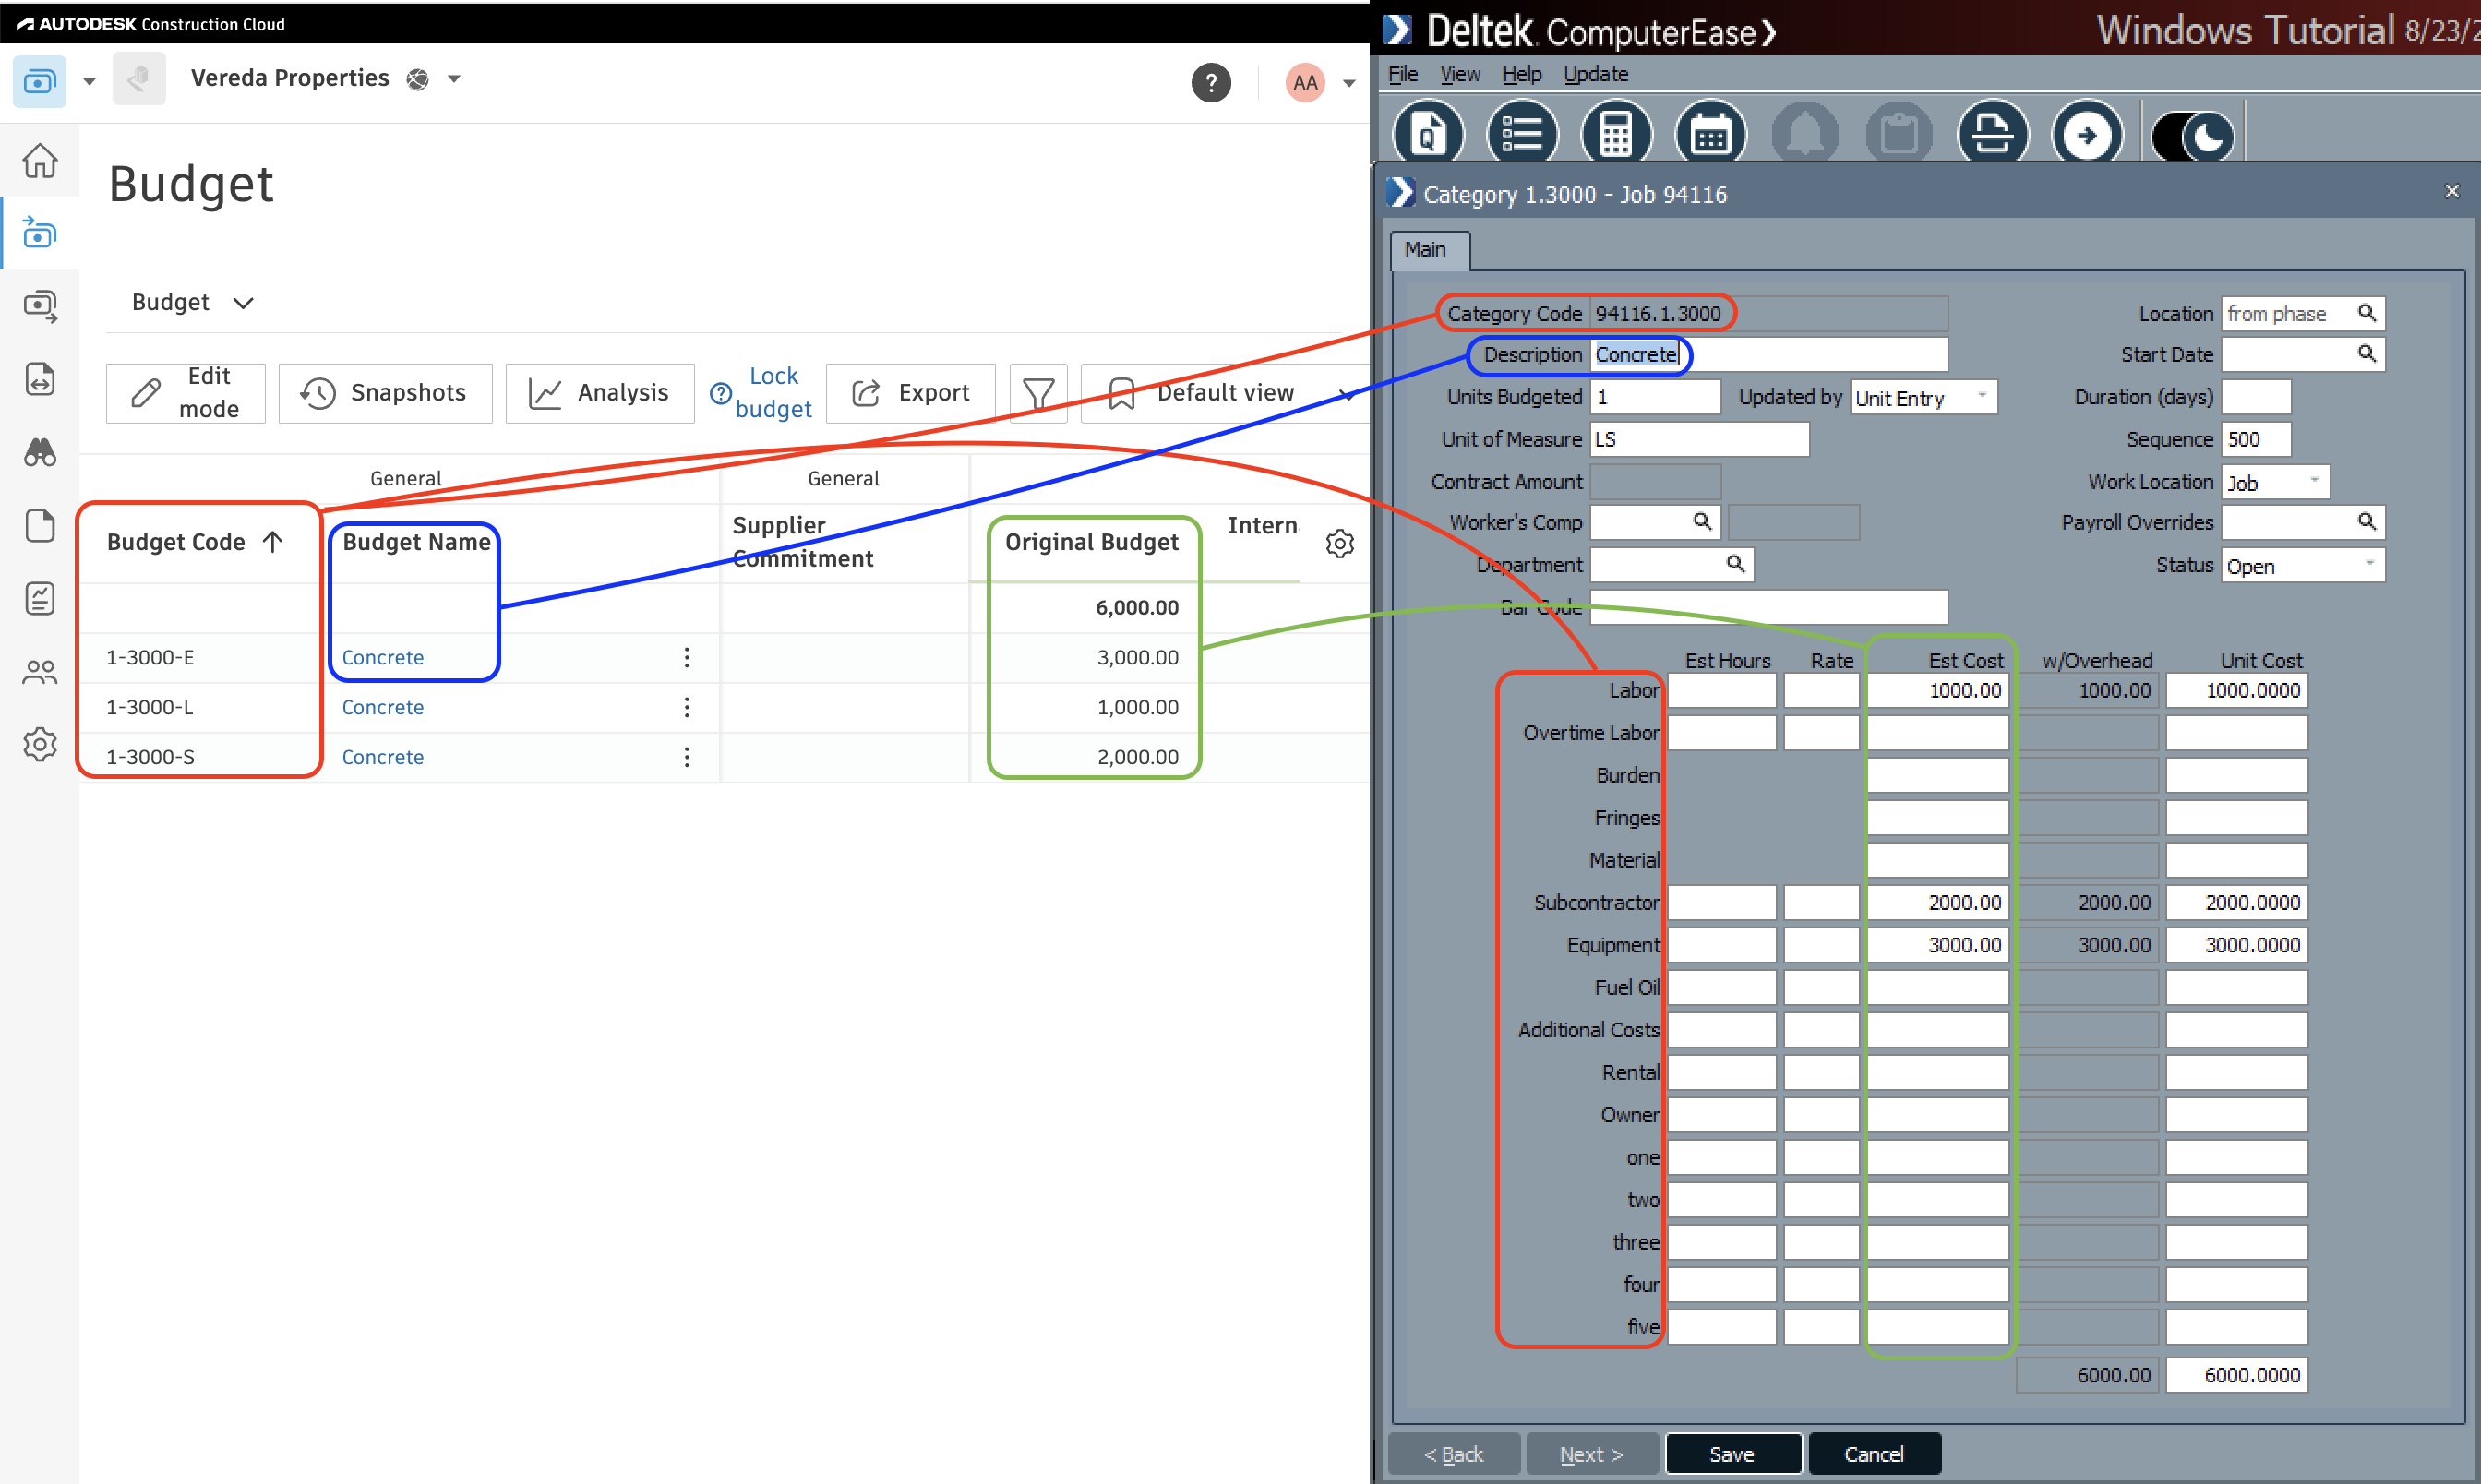
Task: Toggle Deltek dark mode switch
Action: [x=2193, y=136]
